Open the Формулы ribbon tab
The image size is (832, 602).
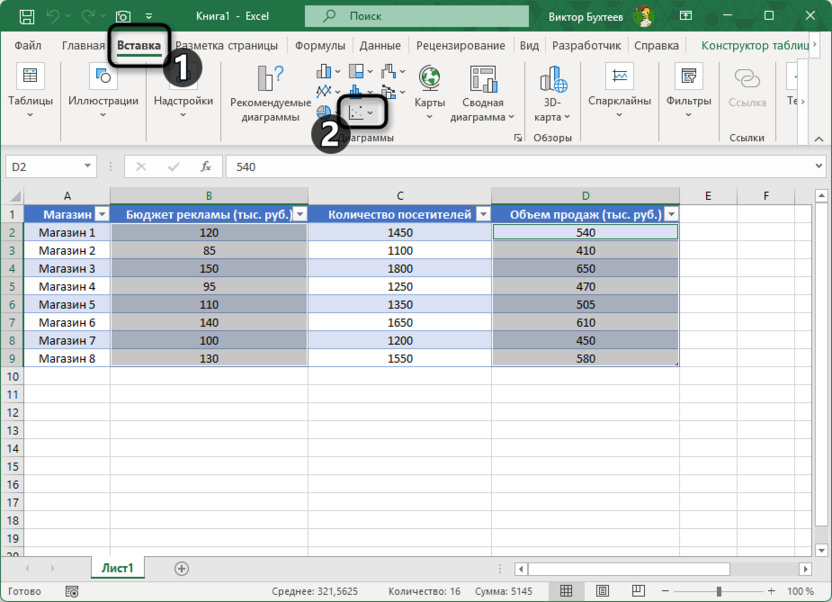320,46
